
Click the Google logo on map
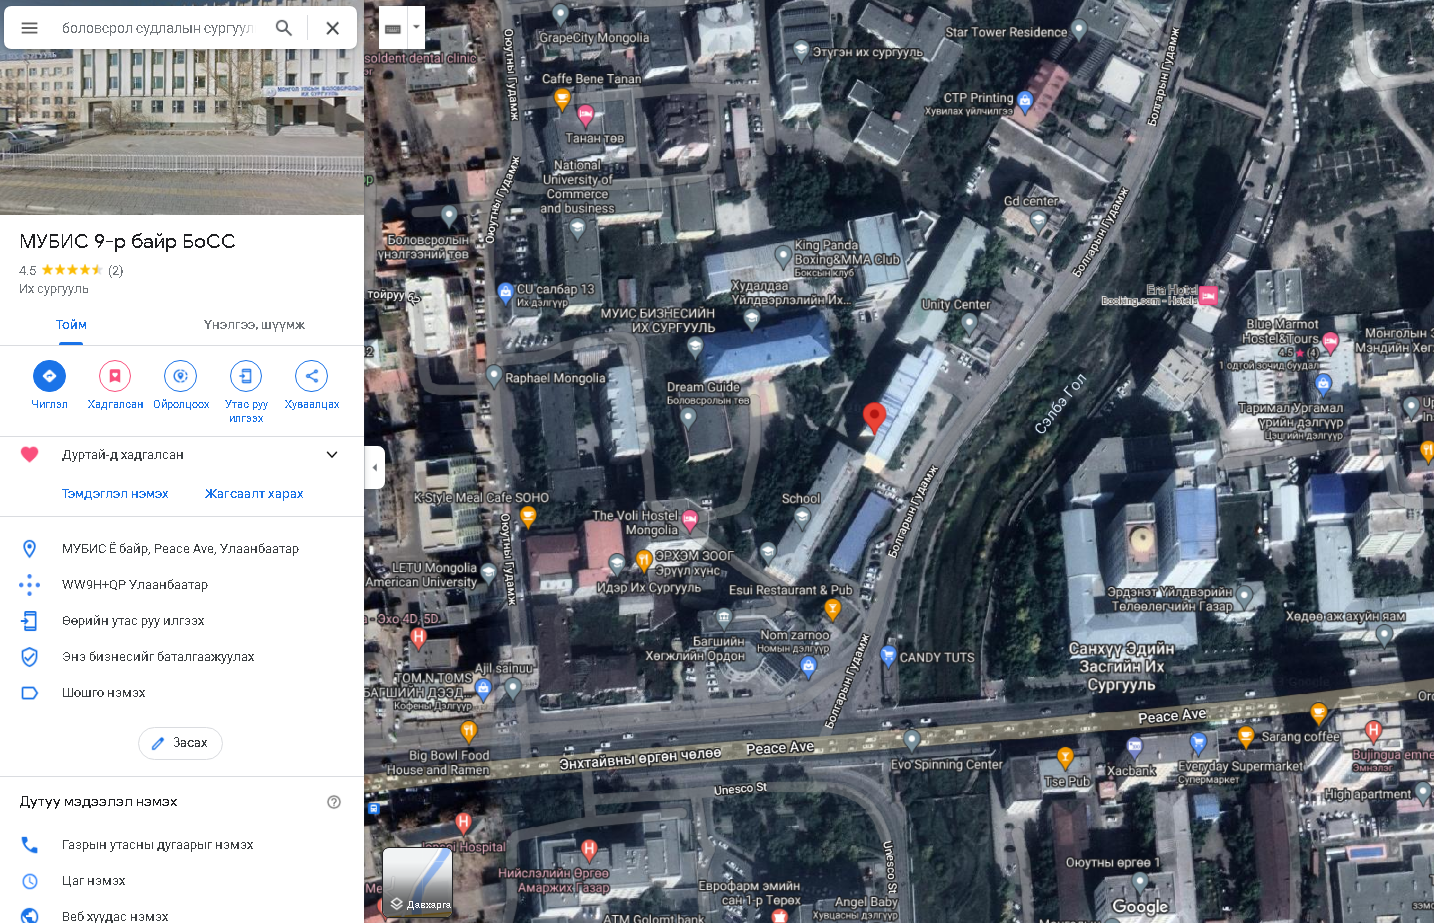point(1140,907)
